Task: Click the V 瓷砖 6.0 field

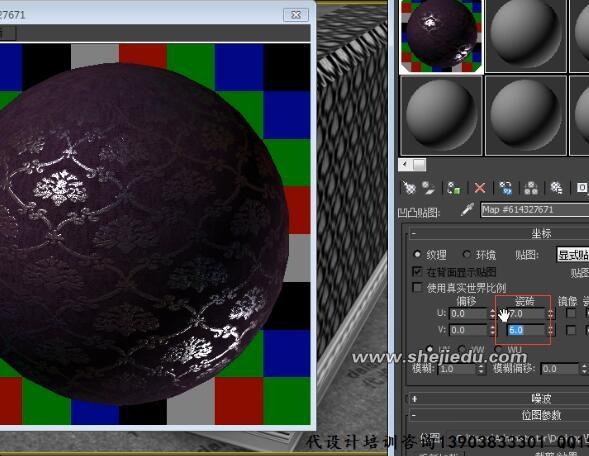Action: [x=526, y=330]
